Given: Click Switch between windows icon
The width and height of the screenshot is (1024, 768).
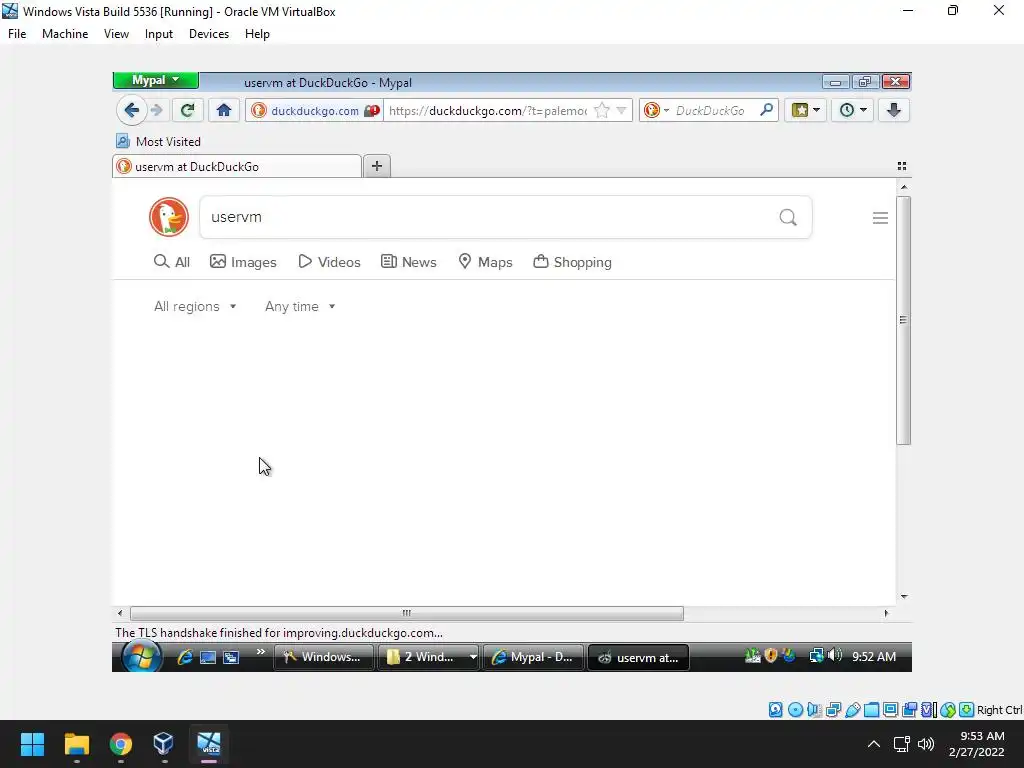Looking at the screenshot, I should click(231, 657).
